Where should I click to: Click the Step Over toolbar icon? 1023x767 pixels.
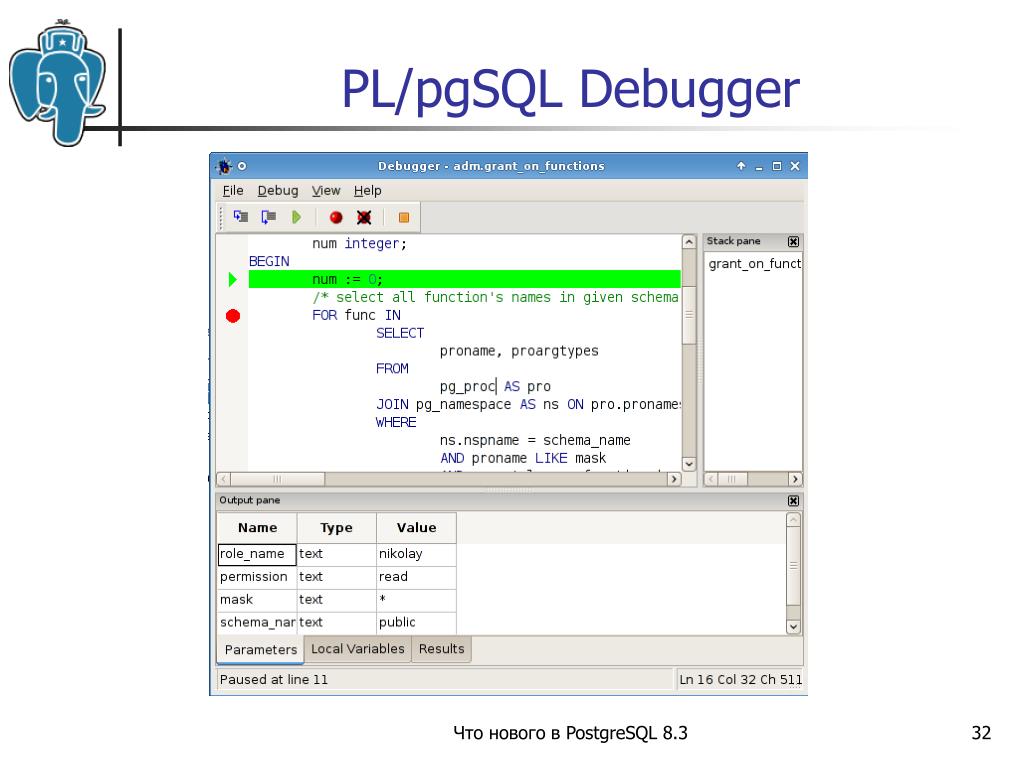coord(268,217)
